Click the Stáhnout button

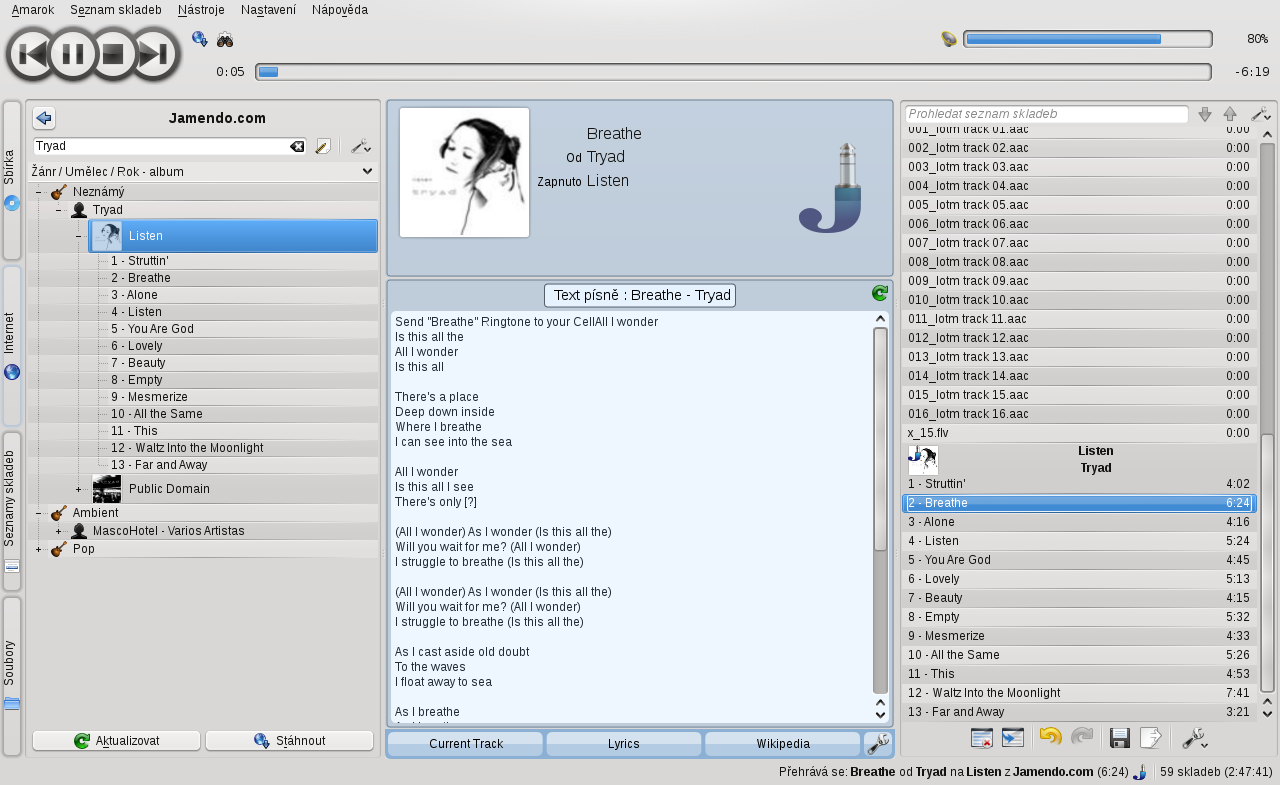click(x=289, y=741)
